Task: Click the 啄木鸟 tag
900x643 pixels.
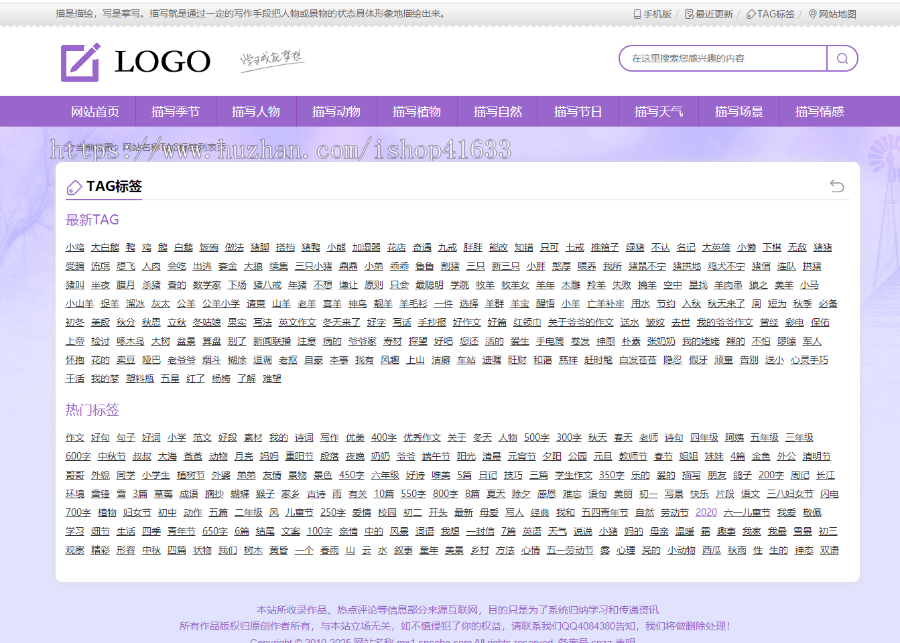Action: tap(130, 342)
